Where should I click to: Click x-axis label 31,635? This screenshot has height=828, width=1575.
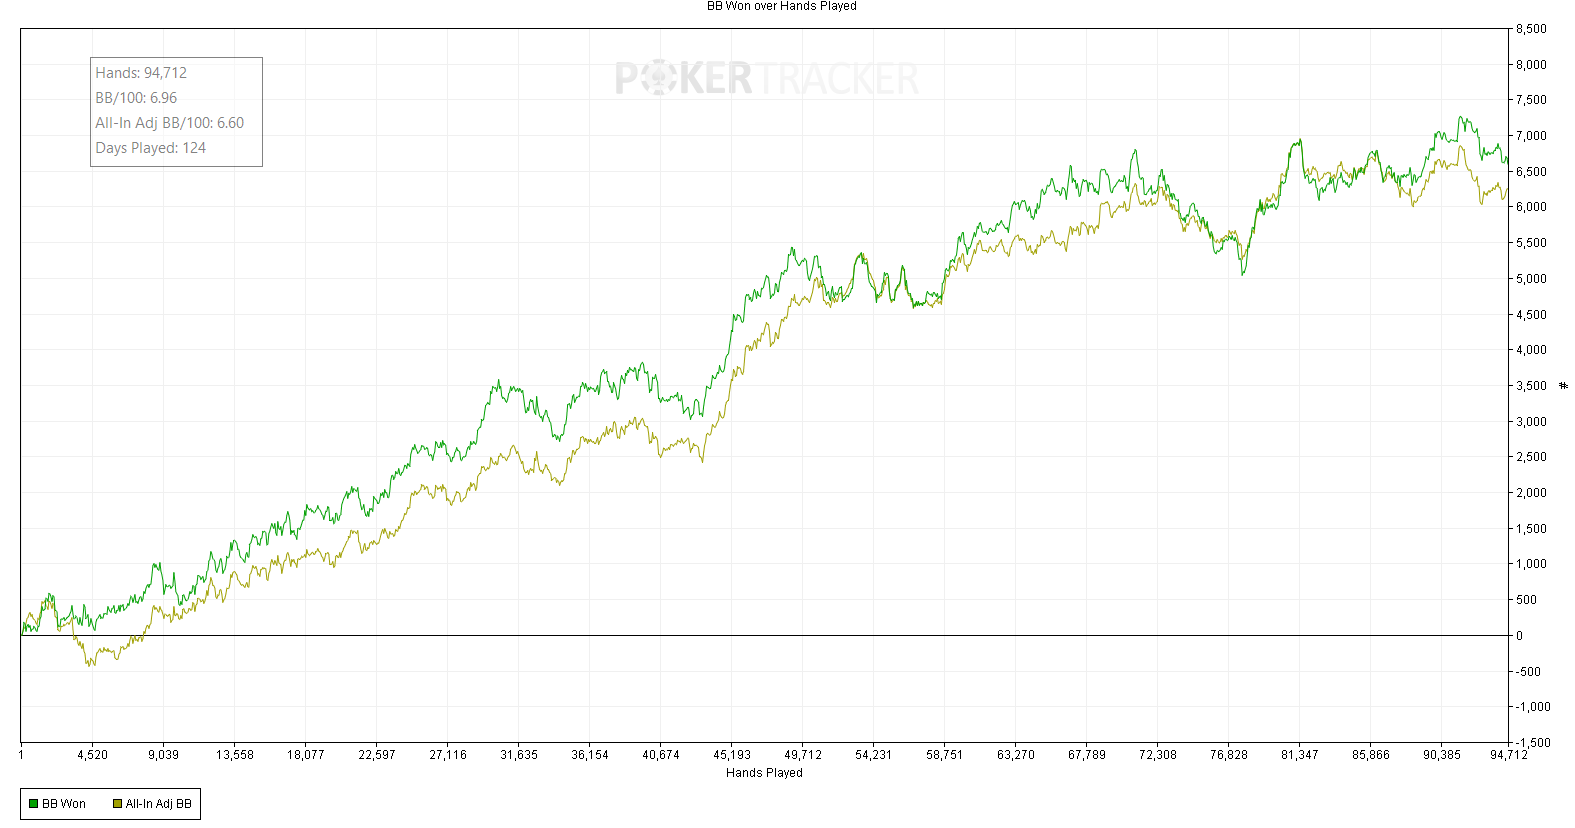(x=518, y=755)
